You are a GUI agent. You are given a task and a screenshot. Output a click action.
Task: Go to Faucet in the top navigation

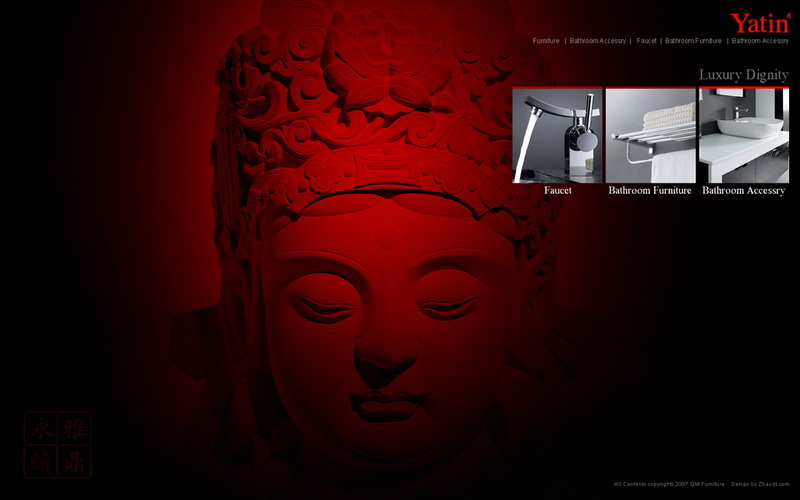[646, 41]
